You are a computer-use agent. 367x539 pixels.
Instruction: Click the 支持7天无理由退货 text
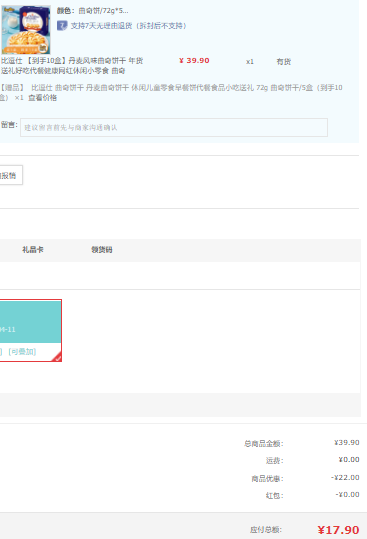(129, 26)
